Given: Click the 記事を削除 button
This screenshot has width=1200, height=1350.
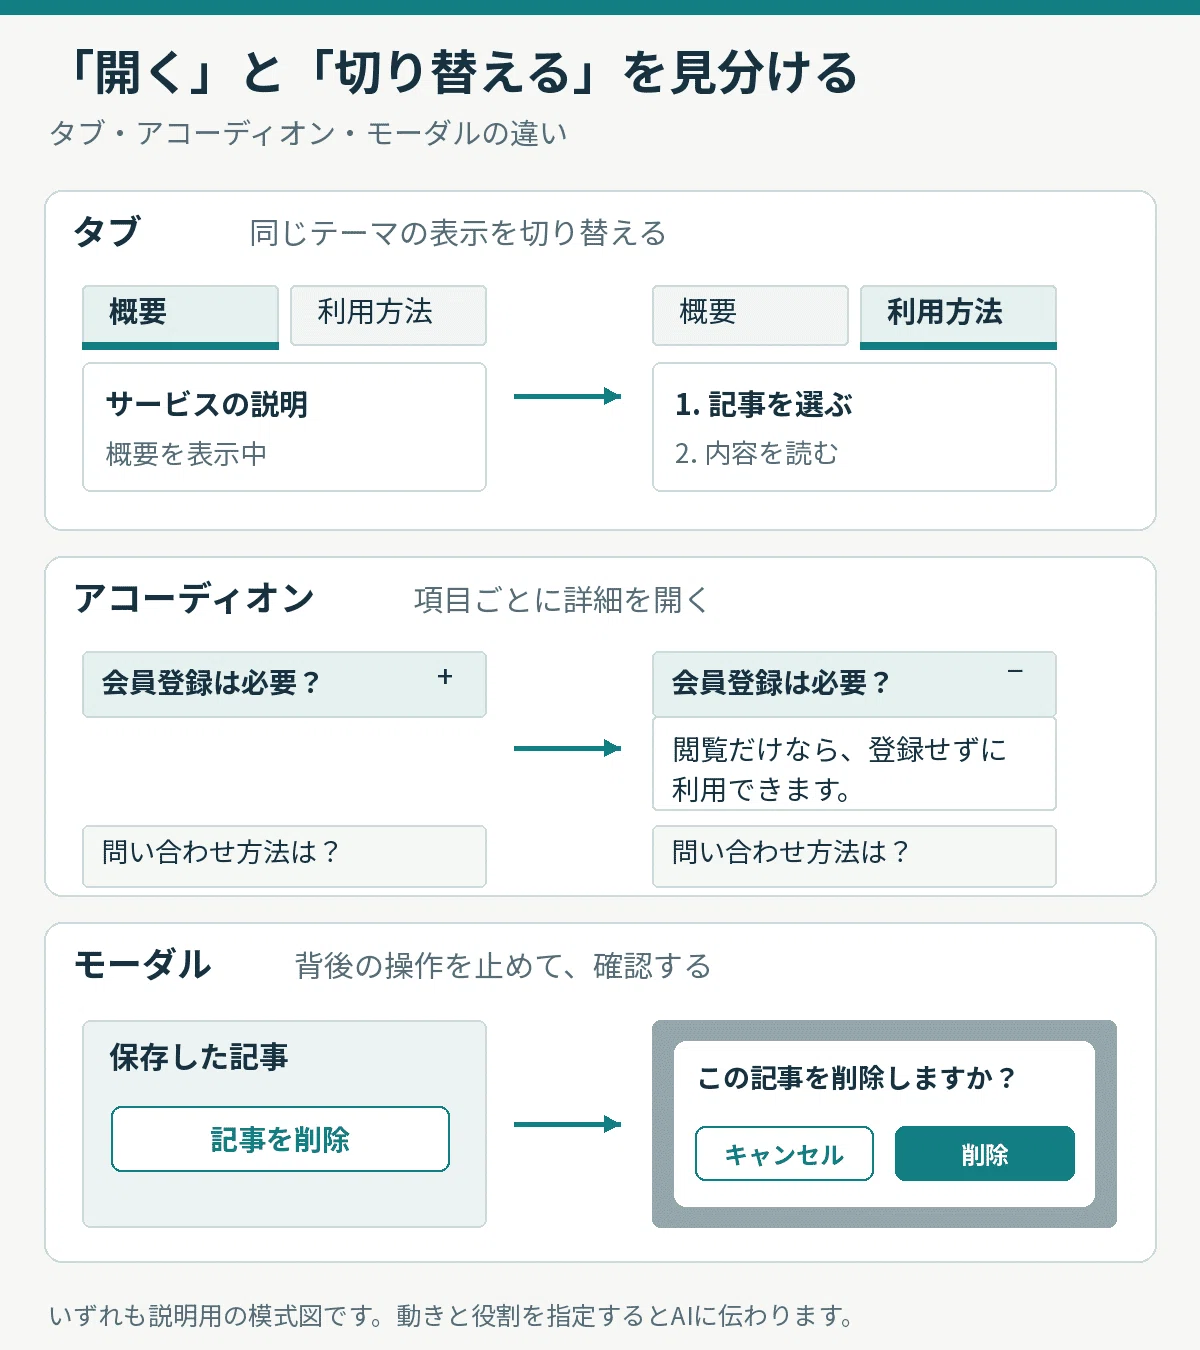Looking at the screenshot, I should point(280,1139).
